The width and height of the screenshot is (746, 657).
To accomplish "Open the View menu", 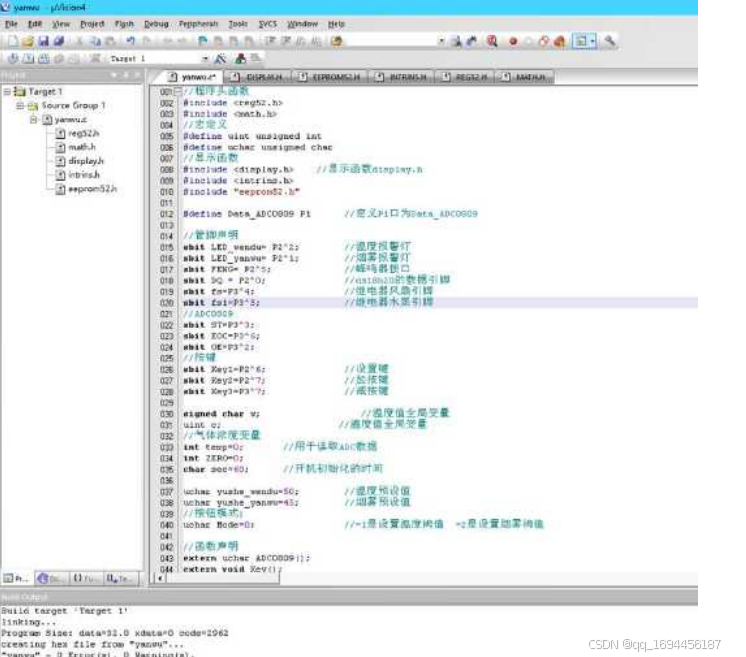I will click(60, 24).
